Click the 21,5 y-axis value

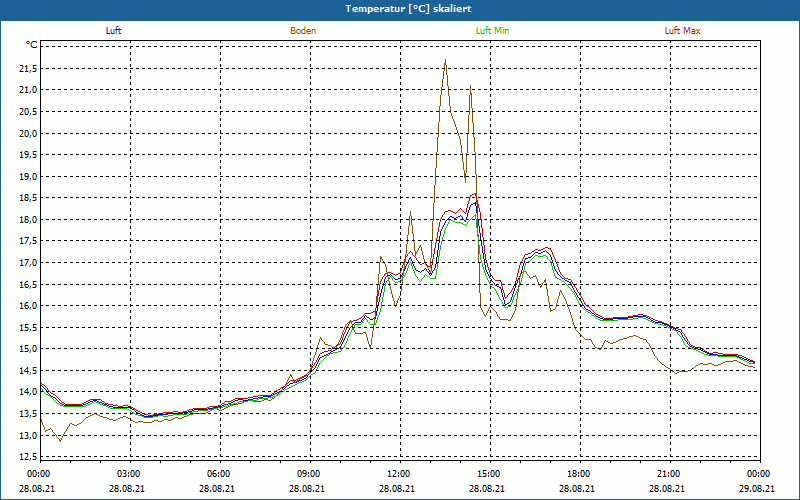[x=28, y=69]
